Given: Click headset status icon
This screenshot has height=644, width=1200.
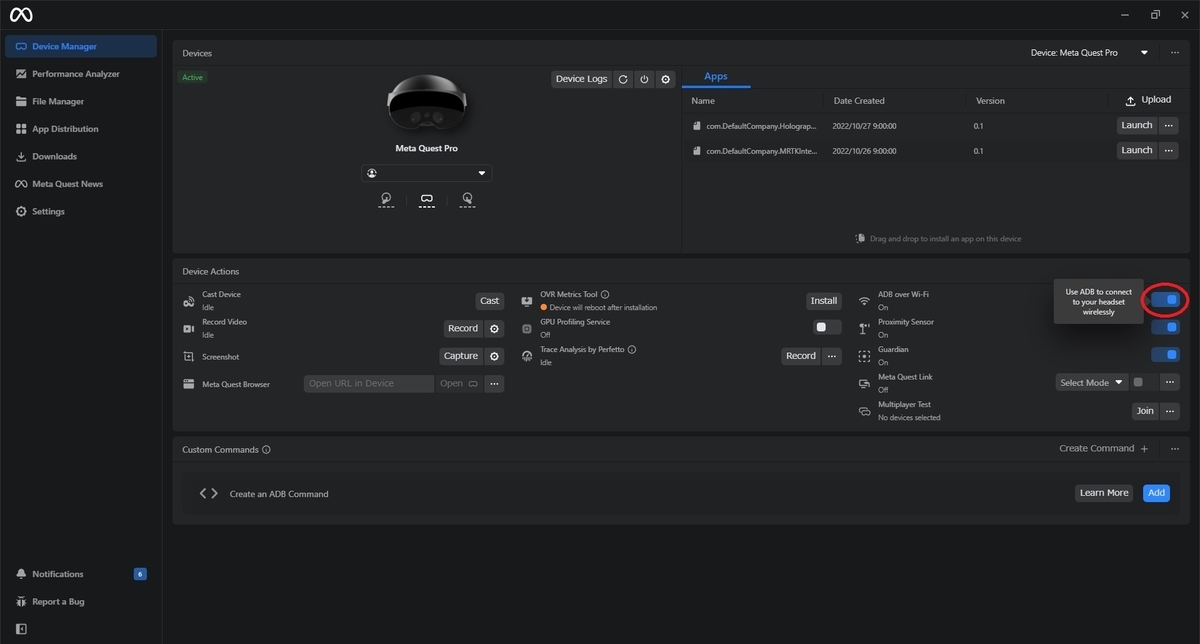Looking at the screenshot, I should coord(427,200).
